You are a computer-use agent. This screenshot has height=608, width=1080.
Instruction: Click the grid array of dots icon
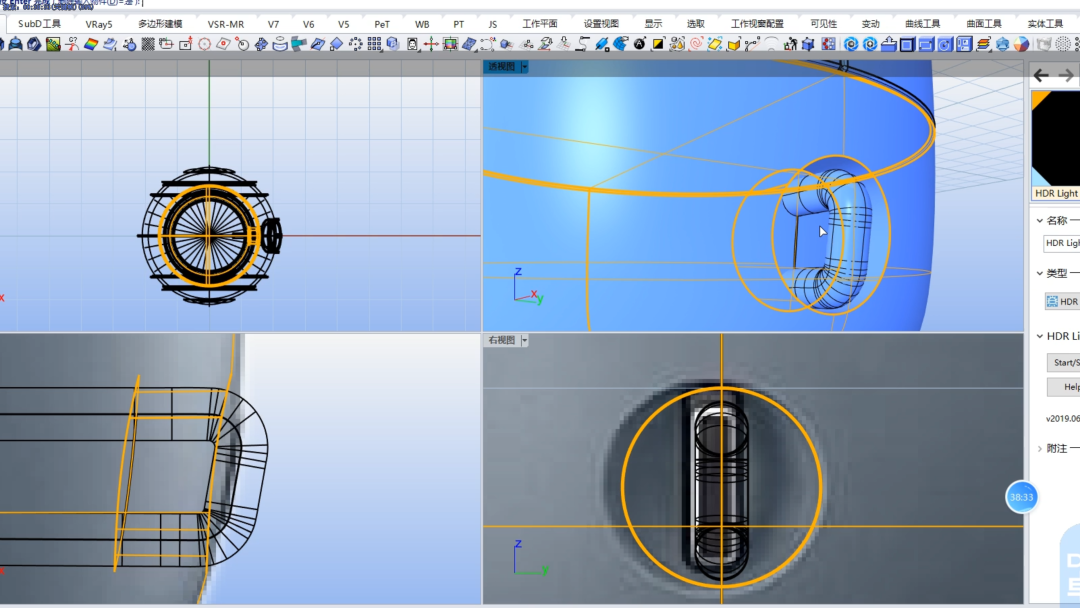[x=374, y=45]
